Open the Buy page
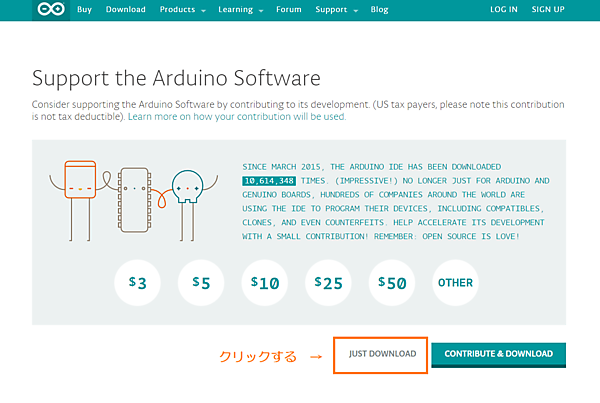 (x=85, y=10)
